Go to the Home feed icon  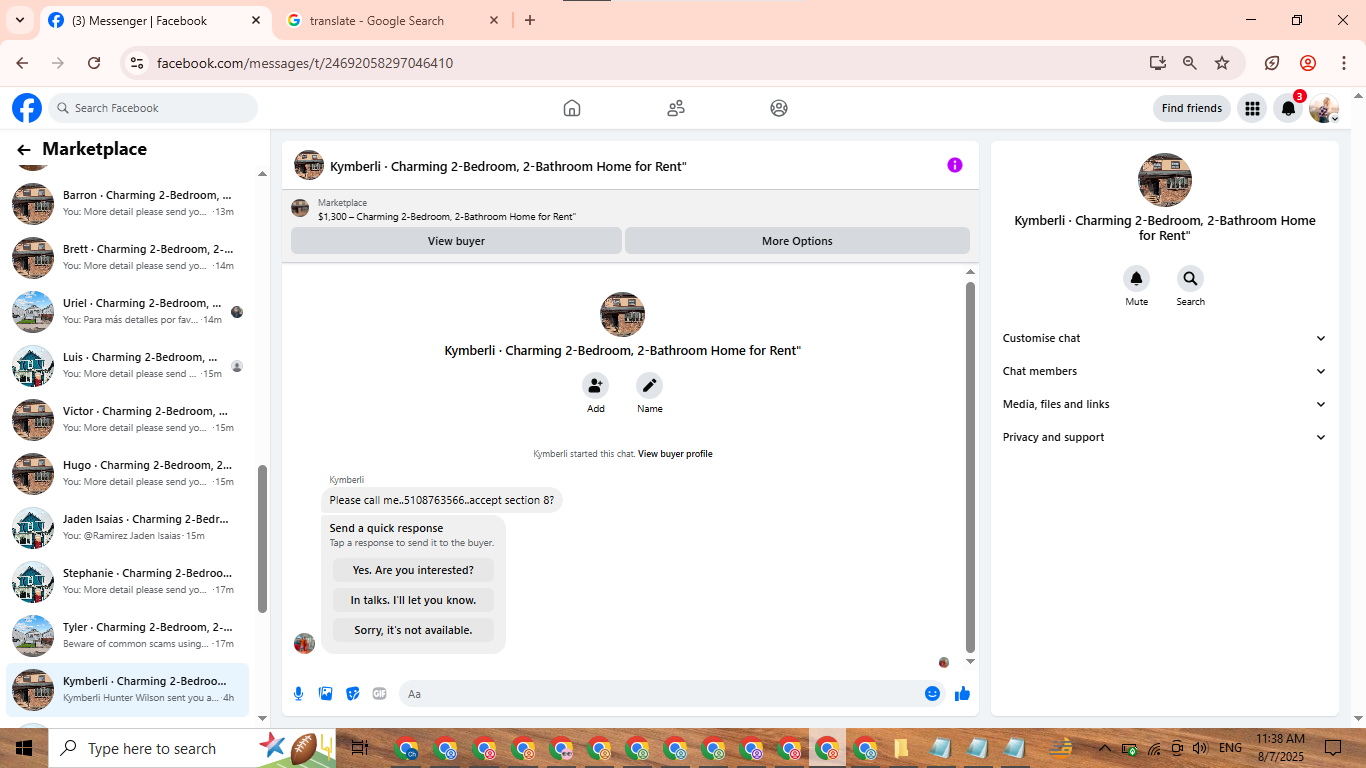[572, 108]
